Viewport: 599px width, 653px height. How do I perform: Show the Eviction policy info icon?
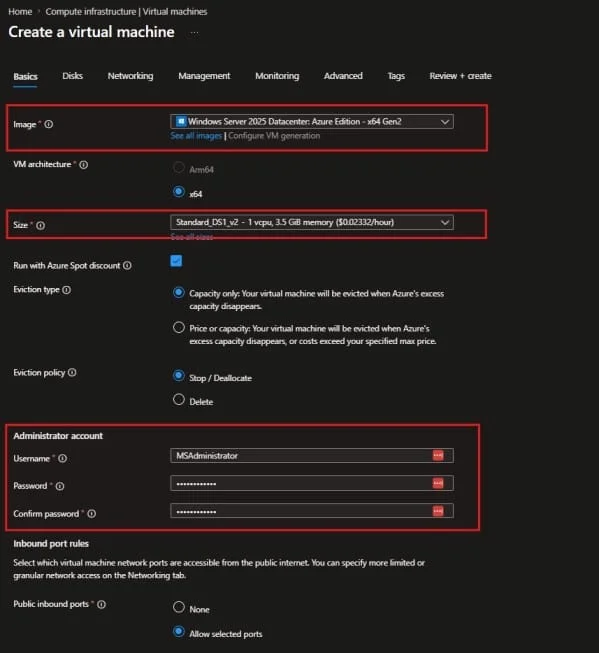coord(72,372)
